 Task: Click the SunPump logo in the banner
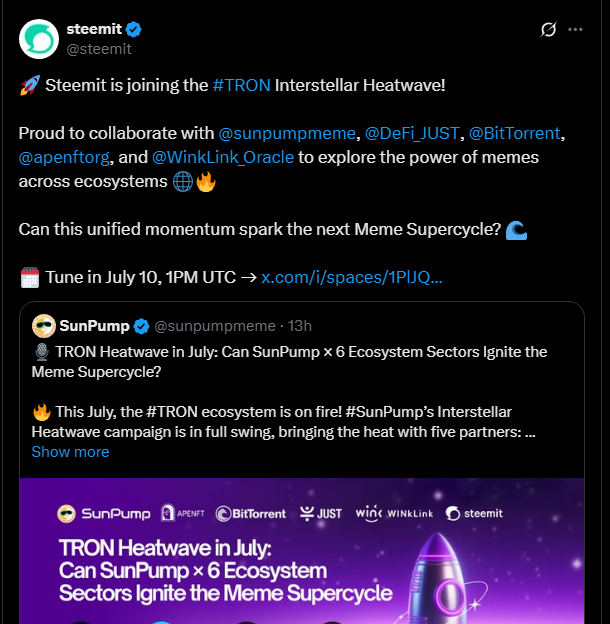(102, 513)
